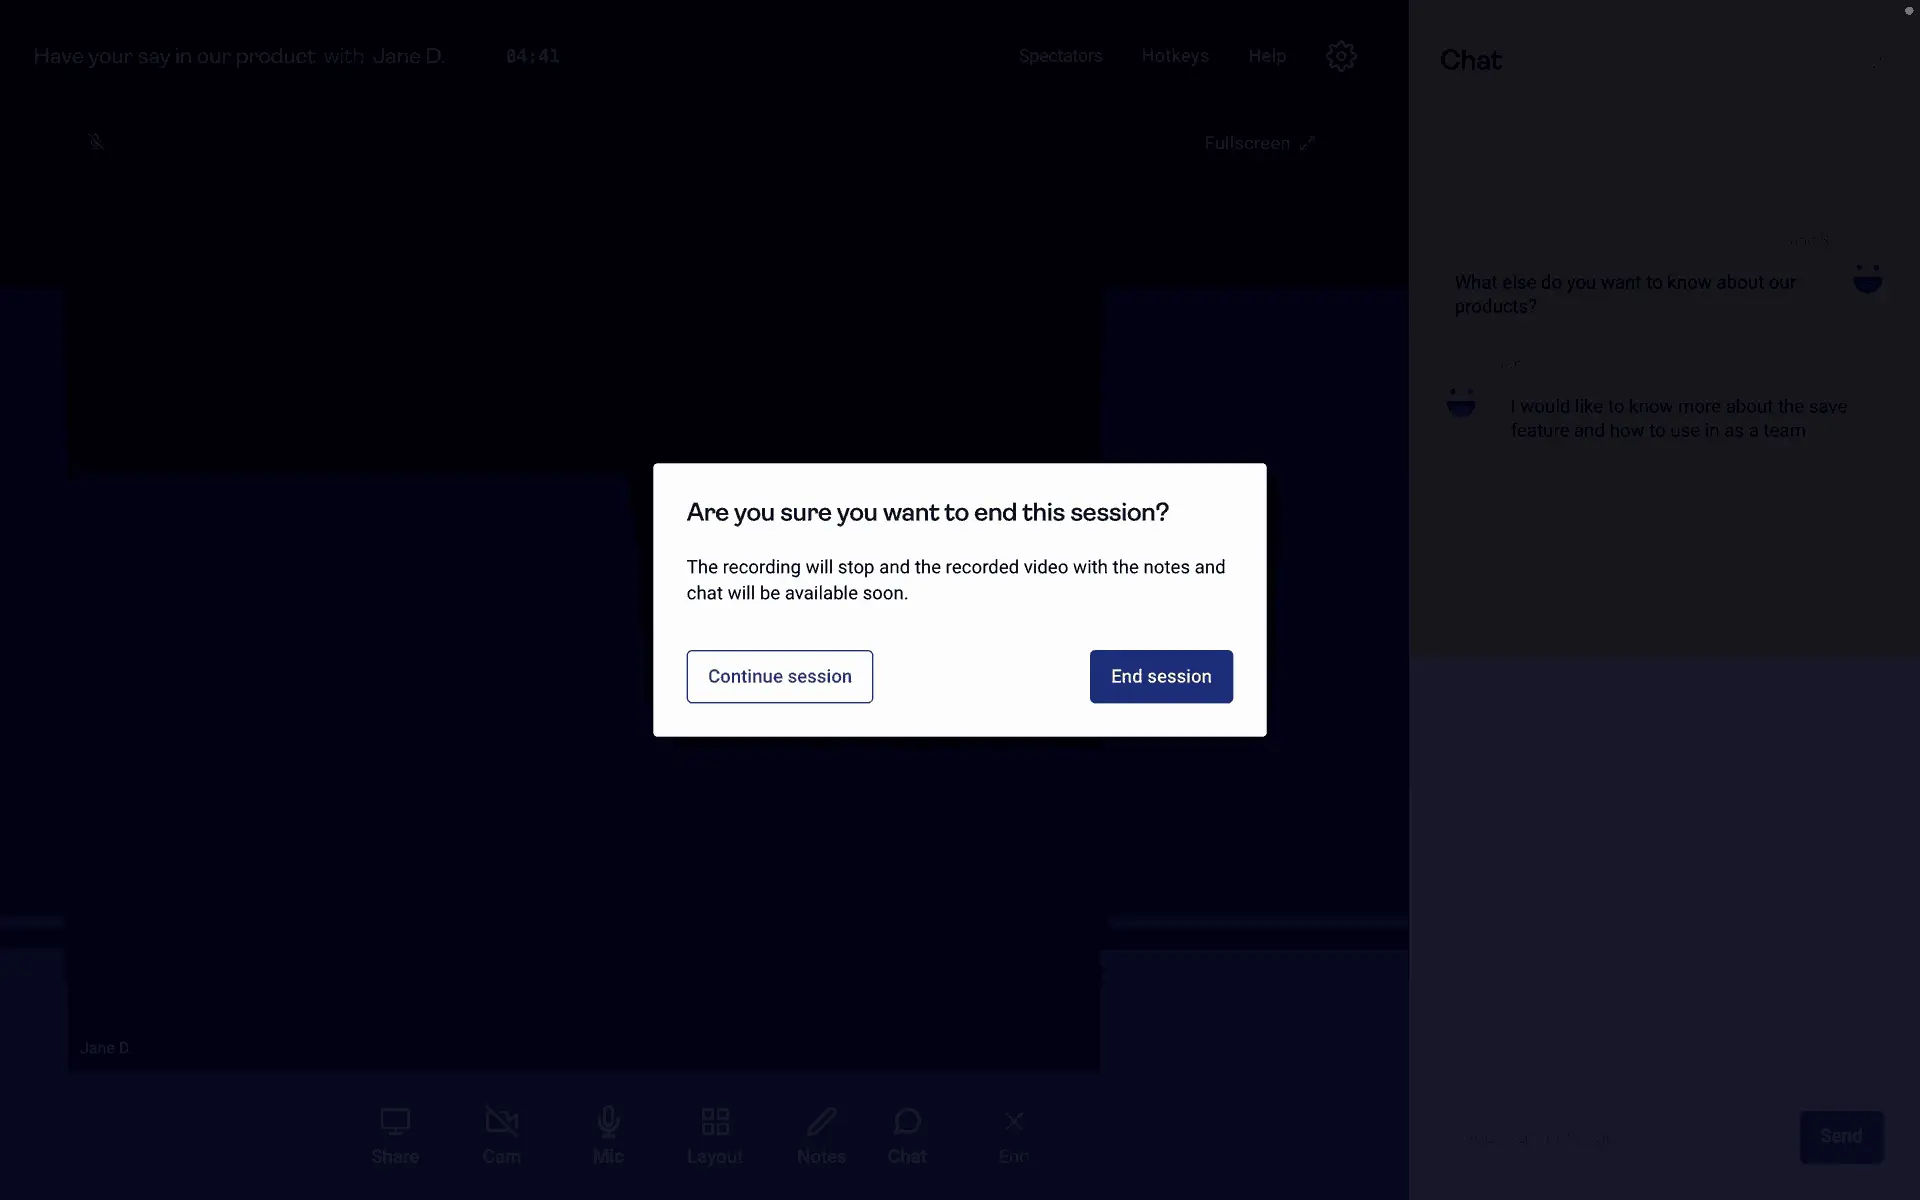This screenshot has height=1200, width=1920.
Task: Open the Hotkeys menu item
Action: tap(1175, 56)
